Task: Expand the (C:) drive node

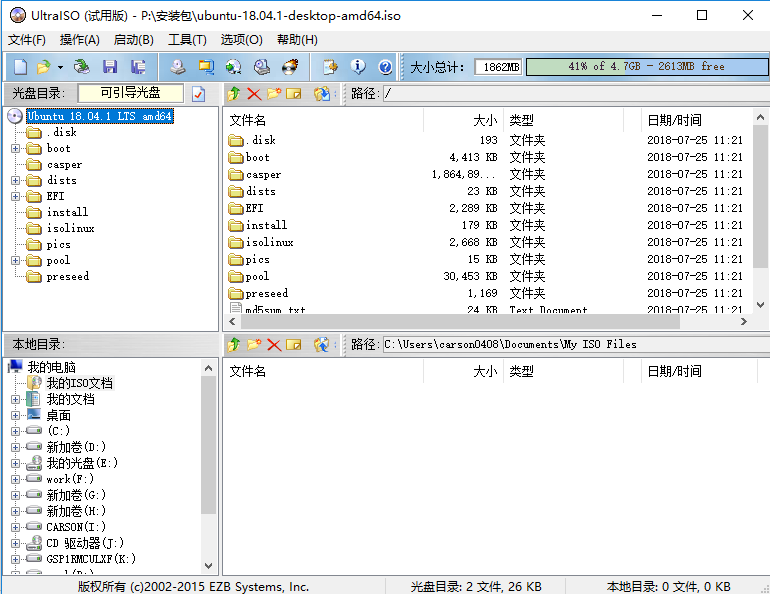Action: click(x=15, y=431)
